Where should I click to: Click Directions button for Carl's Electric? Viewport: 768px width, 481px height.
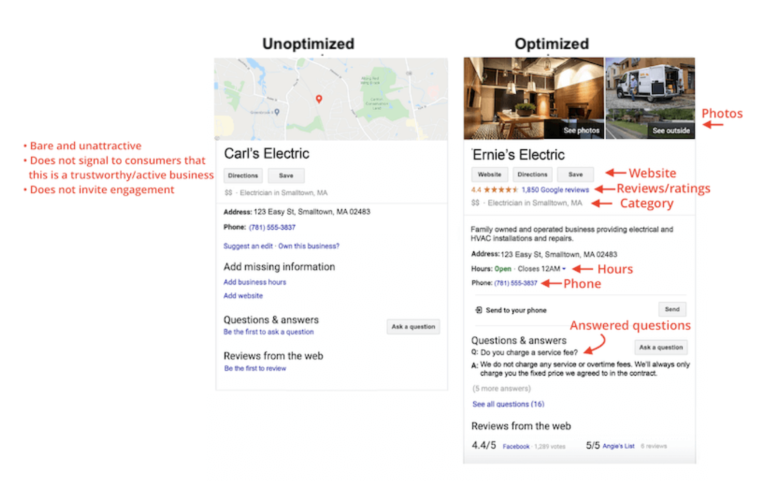pyautogui.click(x=242, y=175)
